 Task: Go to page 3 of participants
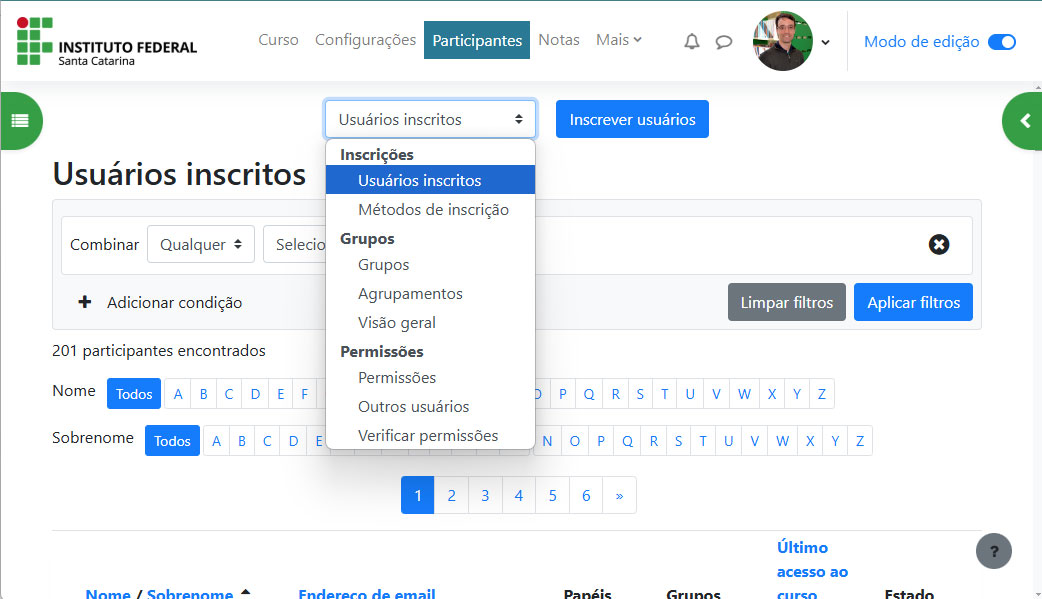(x=485, y=495)
